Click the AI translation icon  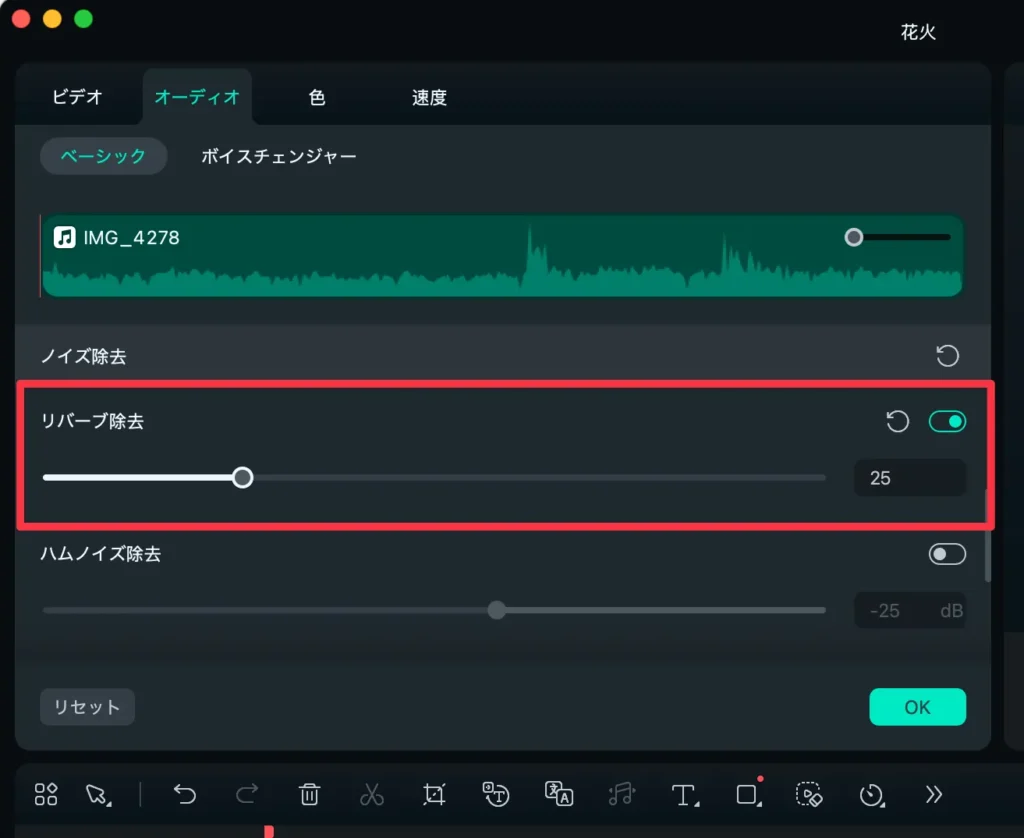(x=558, y=794)
